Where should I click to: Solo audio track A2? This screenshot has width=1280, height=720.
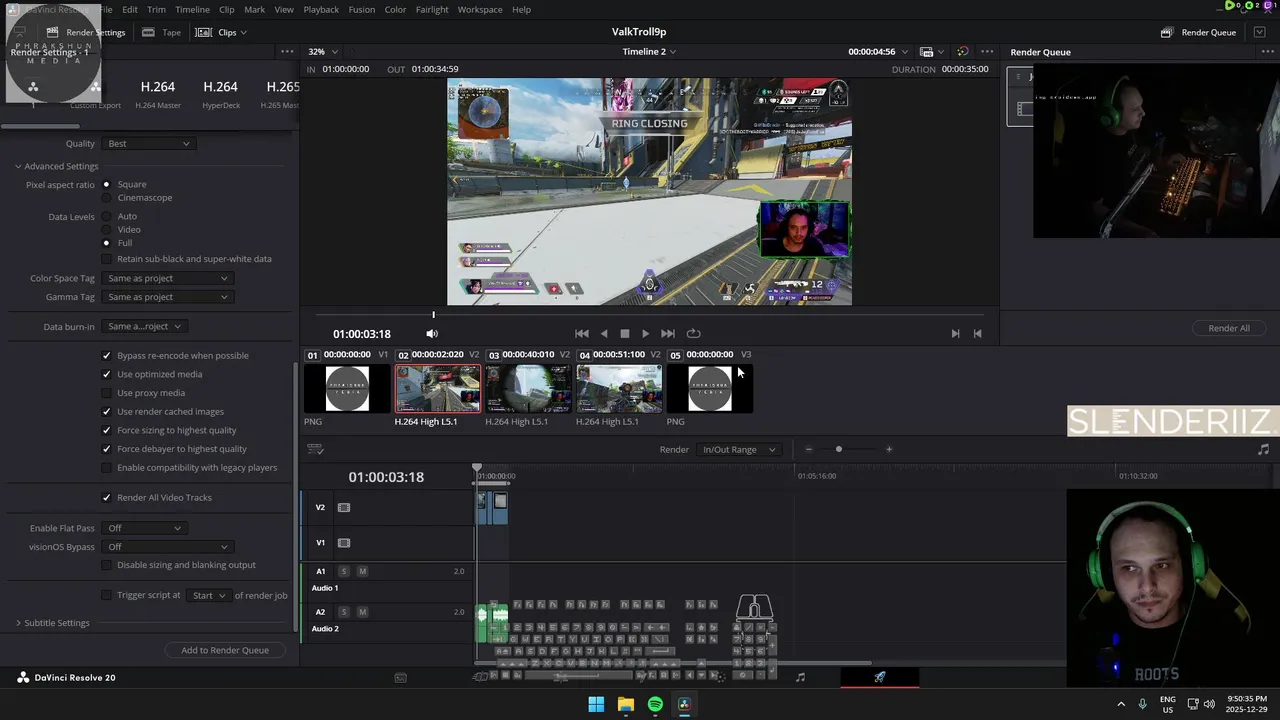[343, 612]
